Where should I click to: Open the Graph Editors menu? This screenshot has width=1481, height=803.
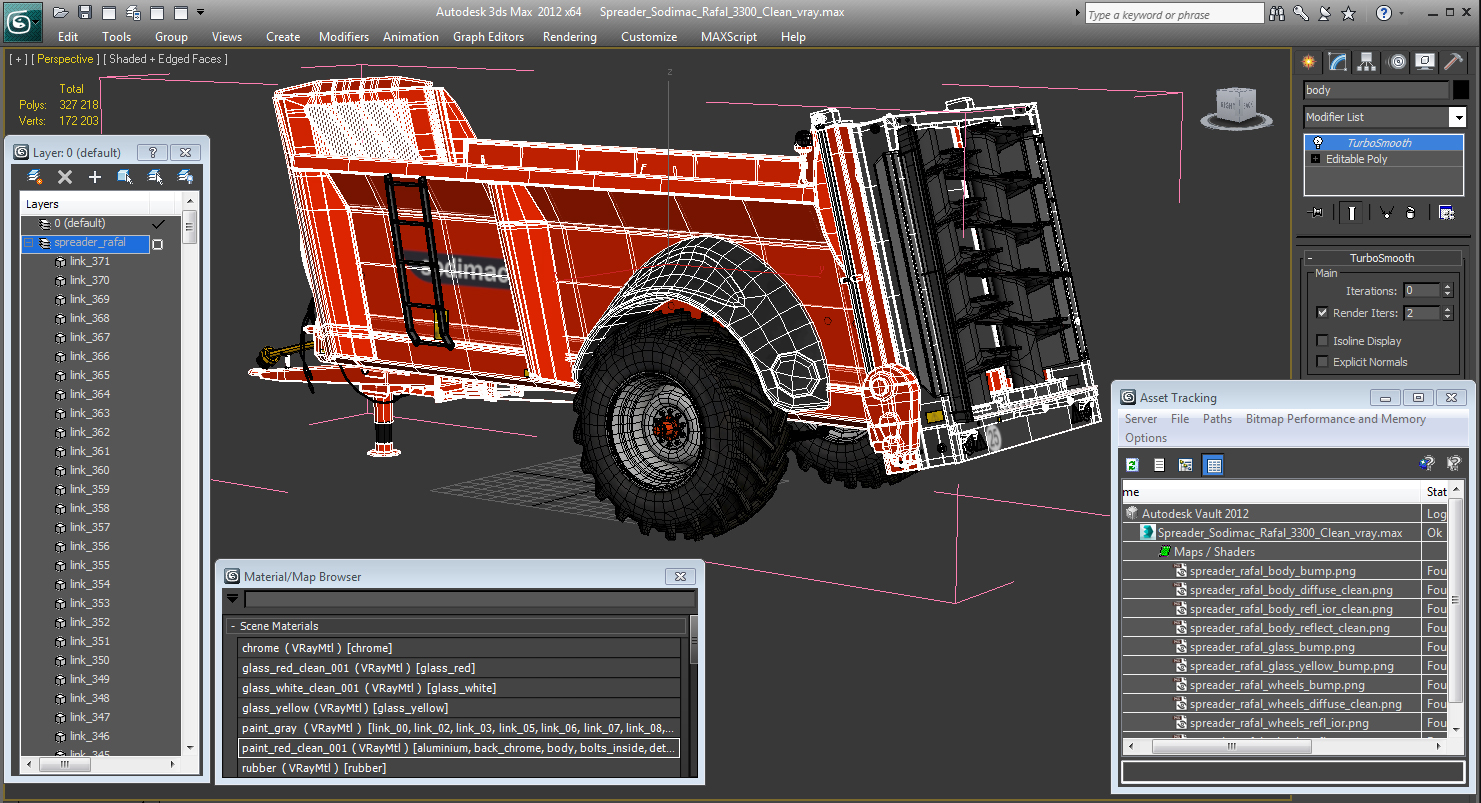coord(488,37)
